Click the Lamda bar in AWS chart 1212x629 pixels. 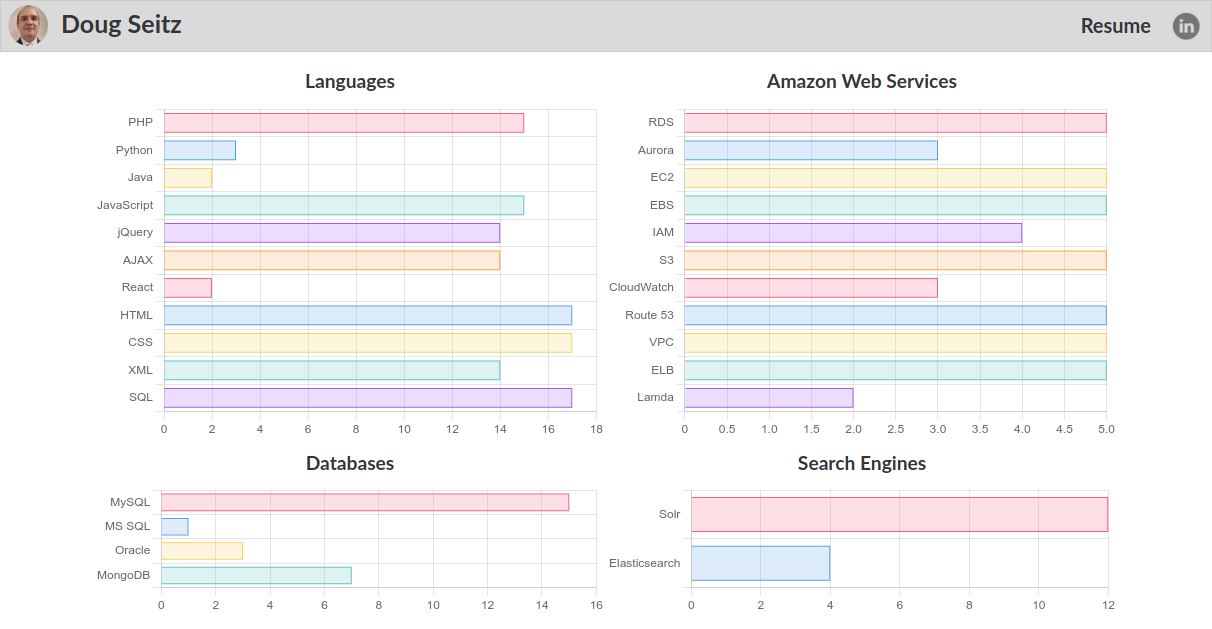[768, 398]
